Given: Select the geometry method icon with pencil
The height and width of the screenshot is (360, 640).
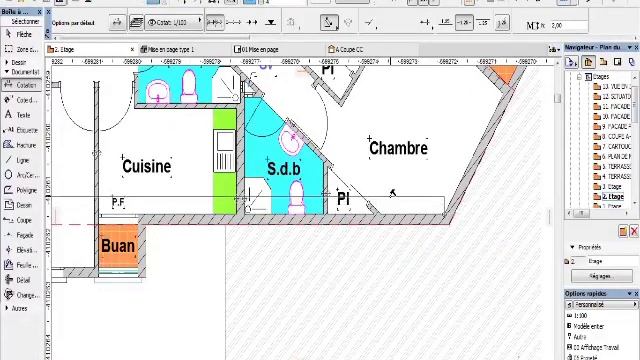Looking at the screenshot, I should pos(329,22).
